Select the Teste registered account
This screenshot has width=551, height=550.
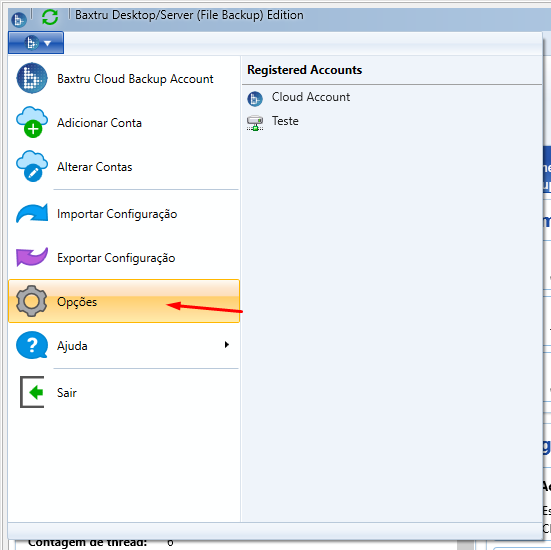pyautogui.click(x=392, y=121)
